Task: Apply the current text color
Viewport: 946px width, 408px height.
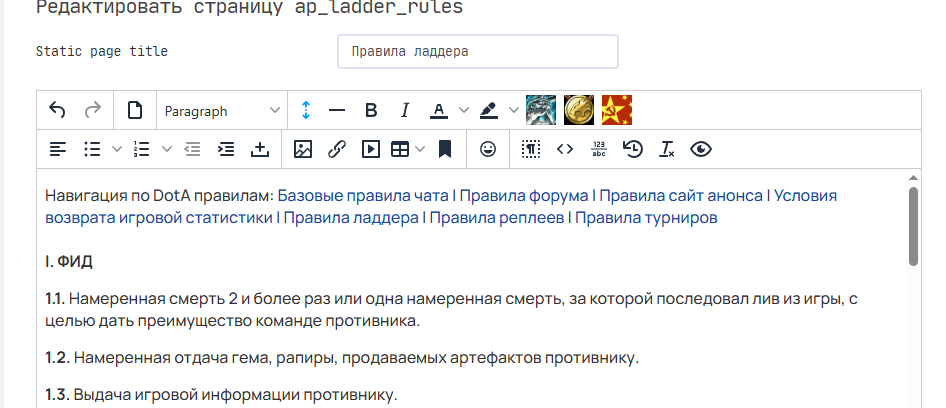Action: pos(439,110)
